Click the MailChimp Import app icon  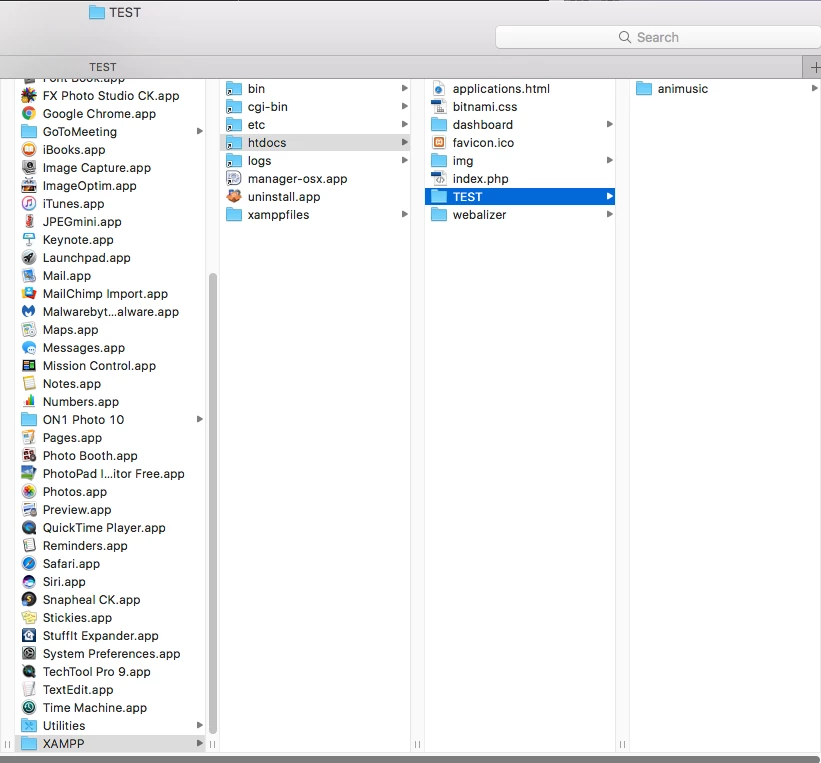[x=29, y=294]
